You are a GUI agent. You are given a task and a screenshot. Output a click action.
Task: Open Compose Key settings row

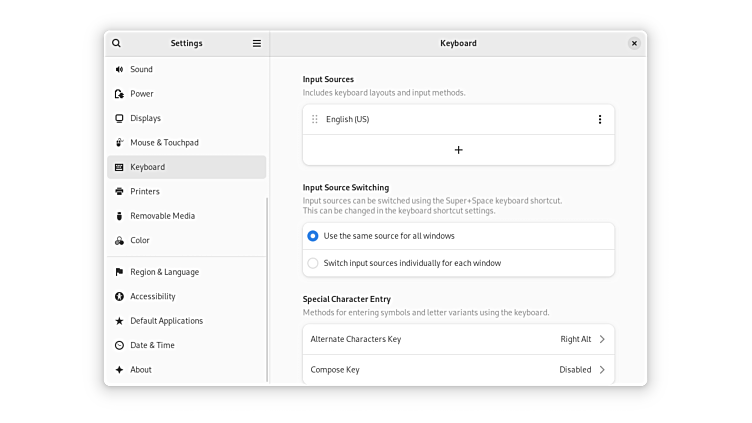(x=458, y=369)
